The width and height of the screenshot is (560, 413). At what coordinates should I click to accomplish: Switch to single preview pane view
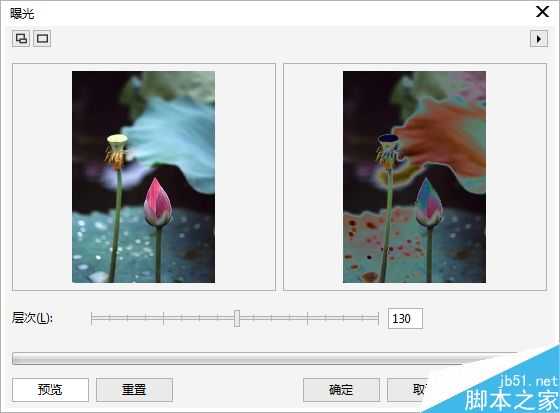click(x=42, y=38)
